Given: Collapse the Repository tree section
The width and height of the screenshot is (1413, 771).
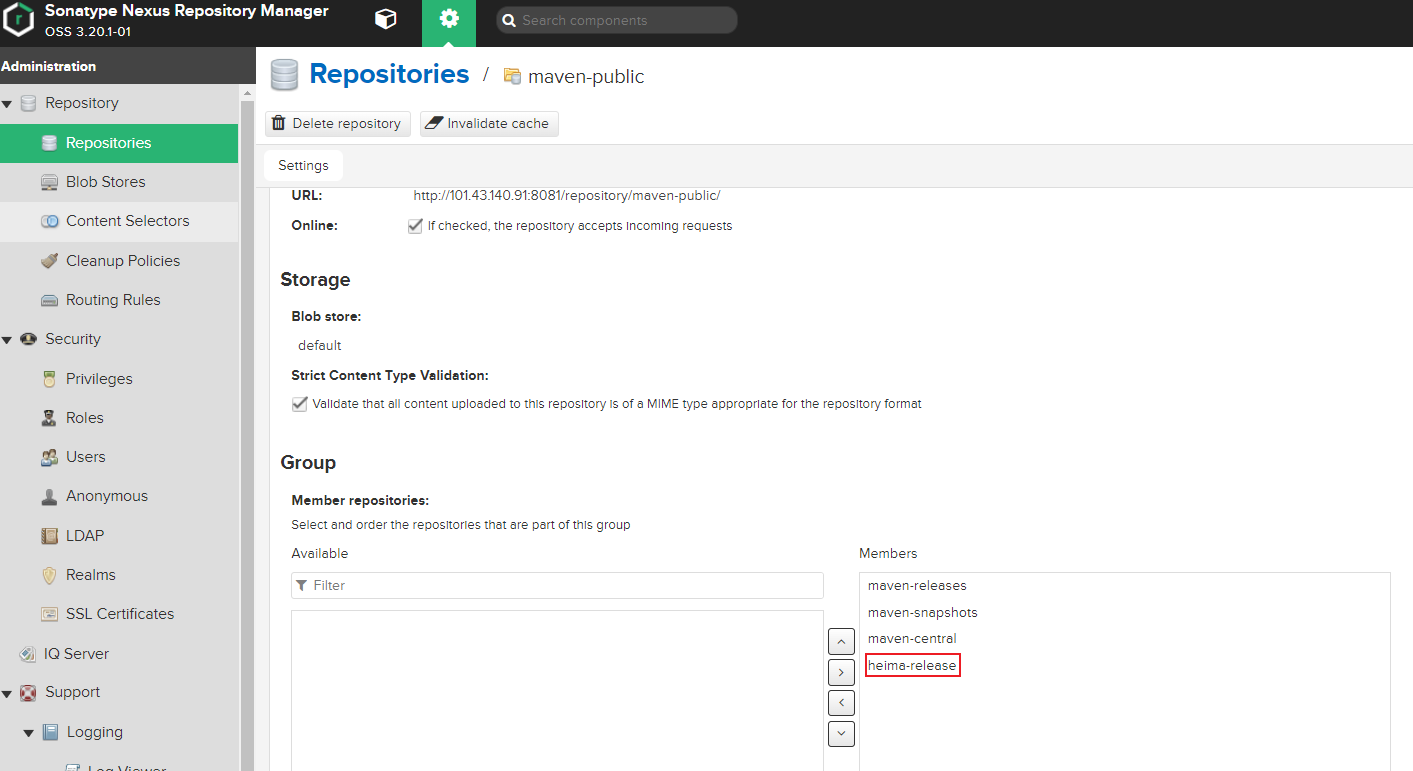Looking at the screenshot, I should pos(7,103).
